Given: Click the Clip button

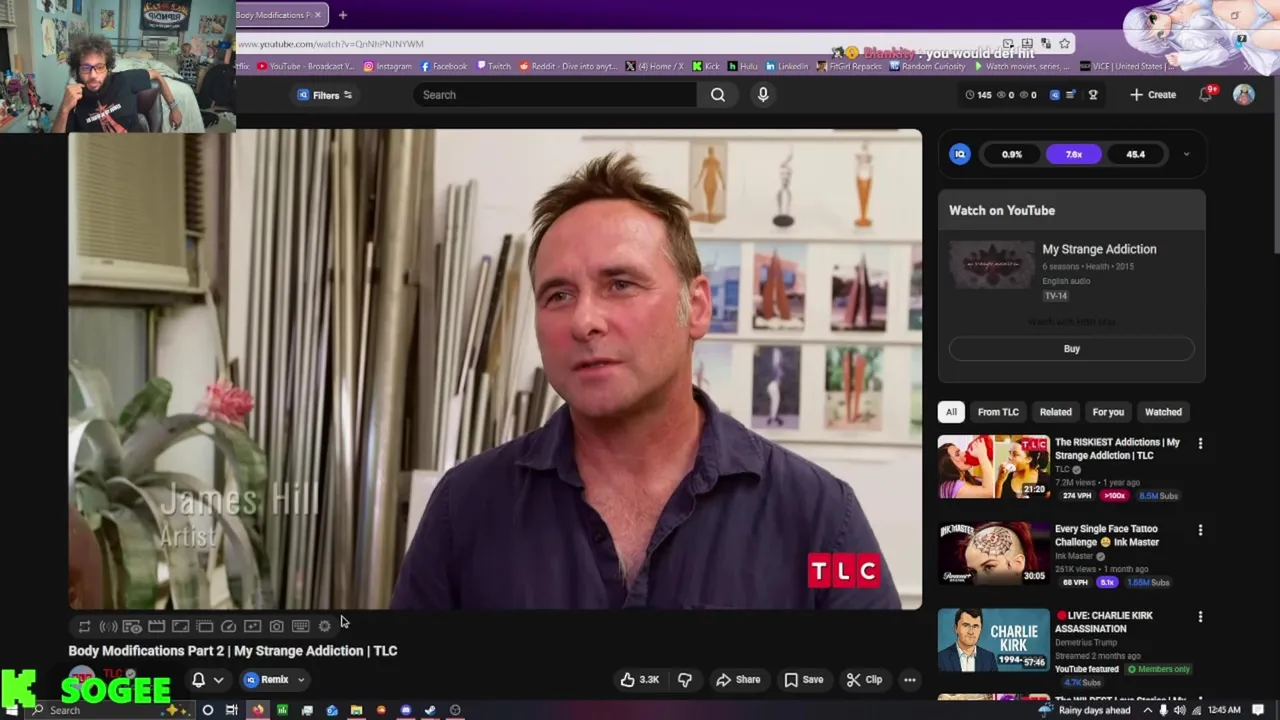Looking at the screenshot, I should 864,680.
